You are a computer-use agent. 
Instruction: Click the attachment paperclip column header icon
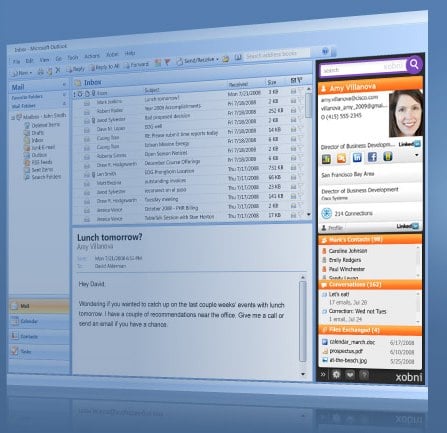pyautogui.click(x=93, y=94)
